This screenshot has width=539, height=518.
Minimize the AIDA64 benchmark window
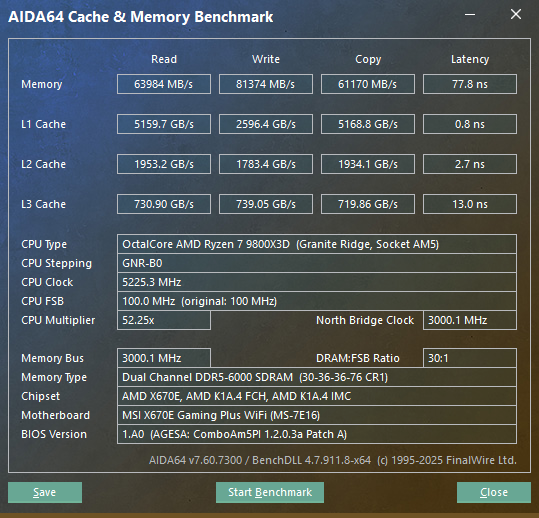470,15
